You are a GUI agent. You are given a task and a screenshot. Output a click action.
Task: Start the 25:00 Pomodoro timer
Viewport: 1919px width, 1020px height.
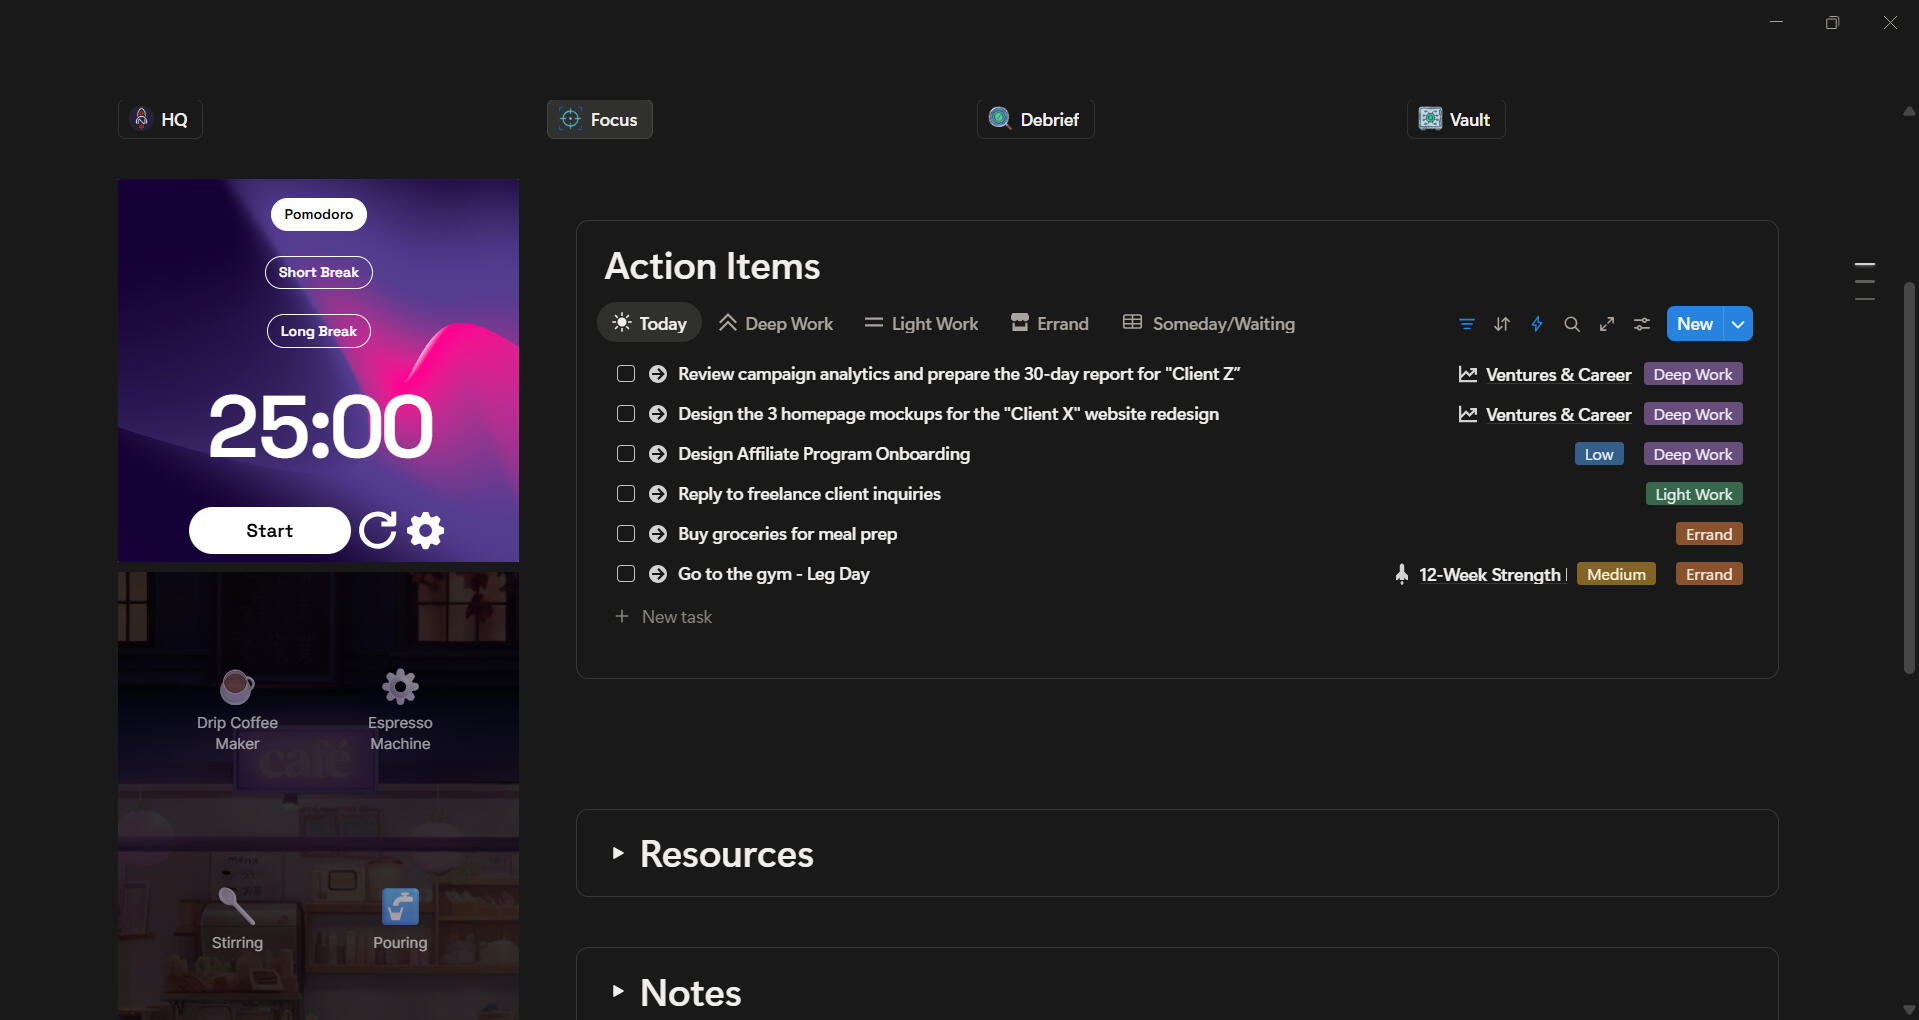click(268, 530)
